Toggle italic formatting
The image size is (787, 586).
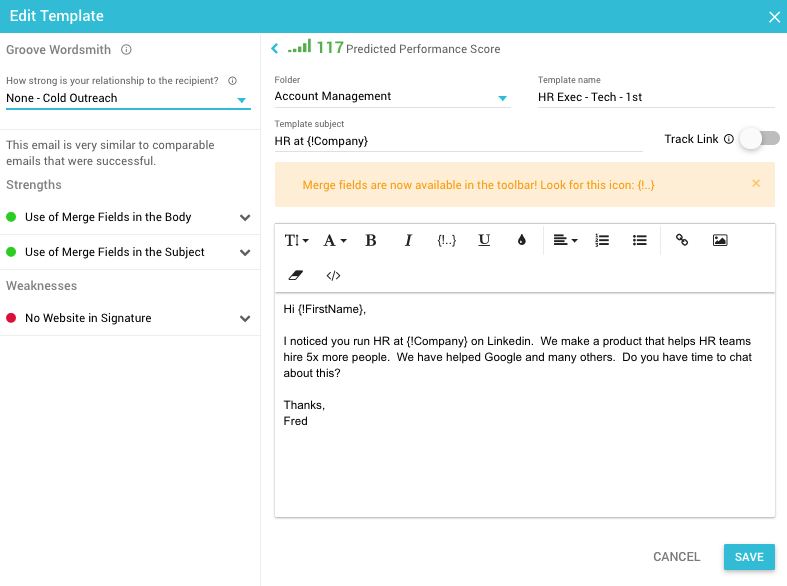[x=409, y=240]
